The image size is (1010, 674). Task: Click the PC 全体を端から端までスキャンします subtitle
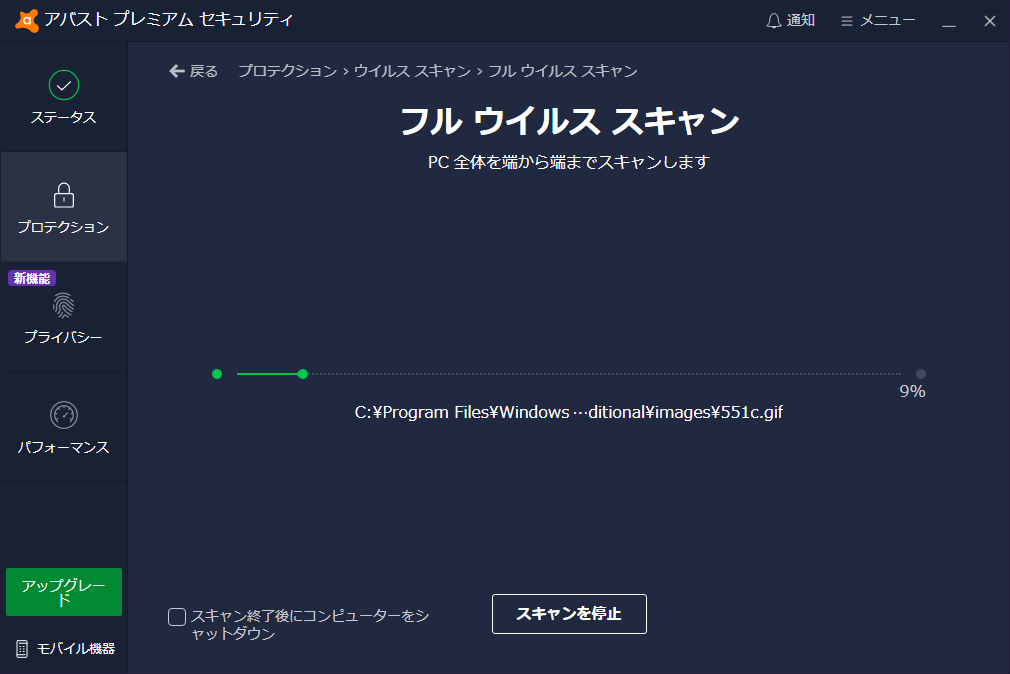569,162
